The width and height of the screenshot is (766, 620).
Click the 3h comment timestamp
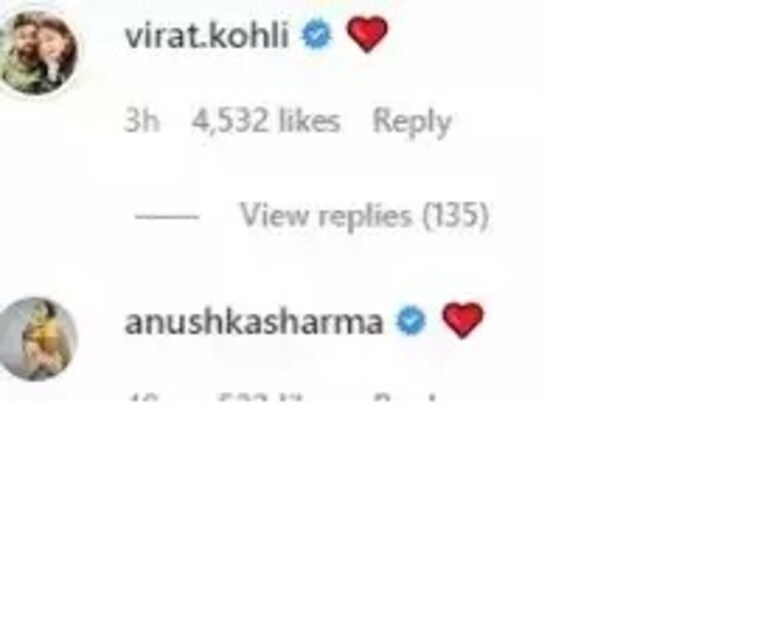point(142,120)
